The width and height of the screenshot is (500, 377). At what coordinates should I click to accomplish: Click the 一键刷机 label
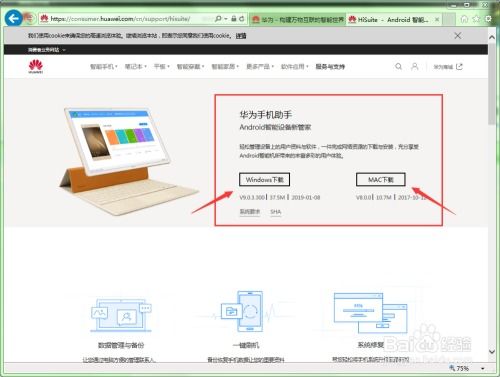tap(246, 345)
